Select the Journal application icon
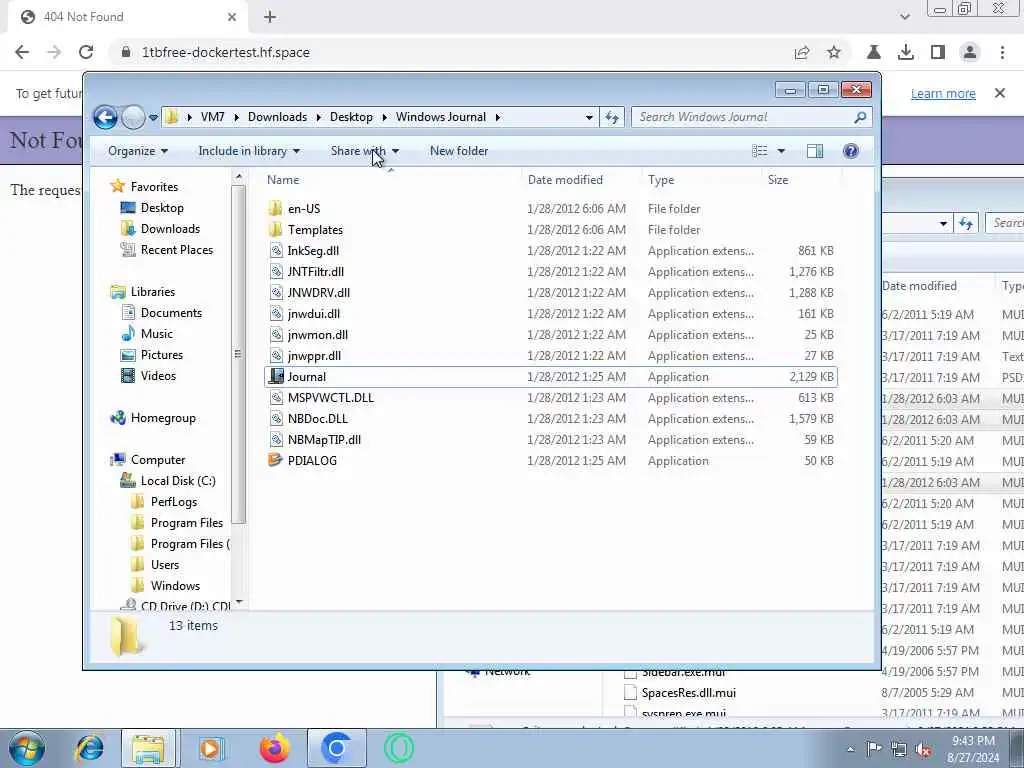The height and width of the screenshot is (768, 1024). (276, 377)
